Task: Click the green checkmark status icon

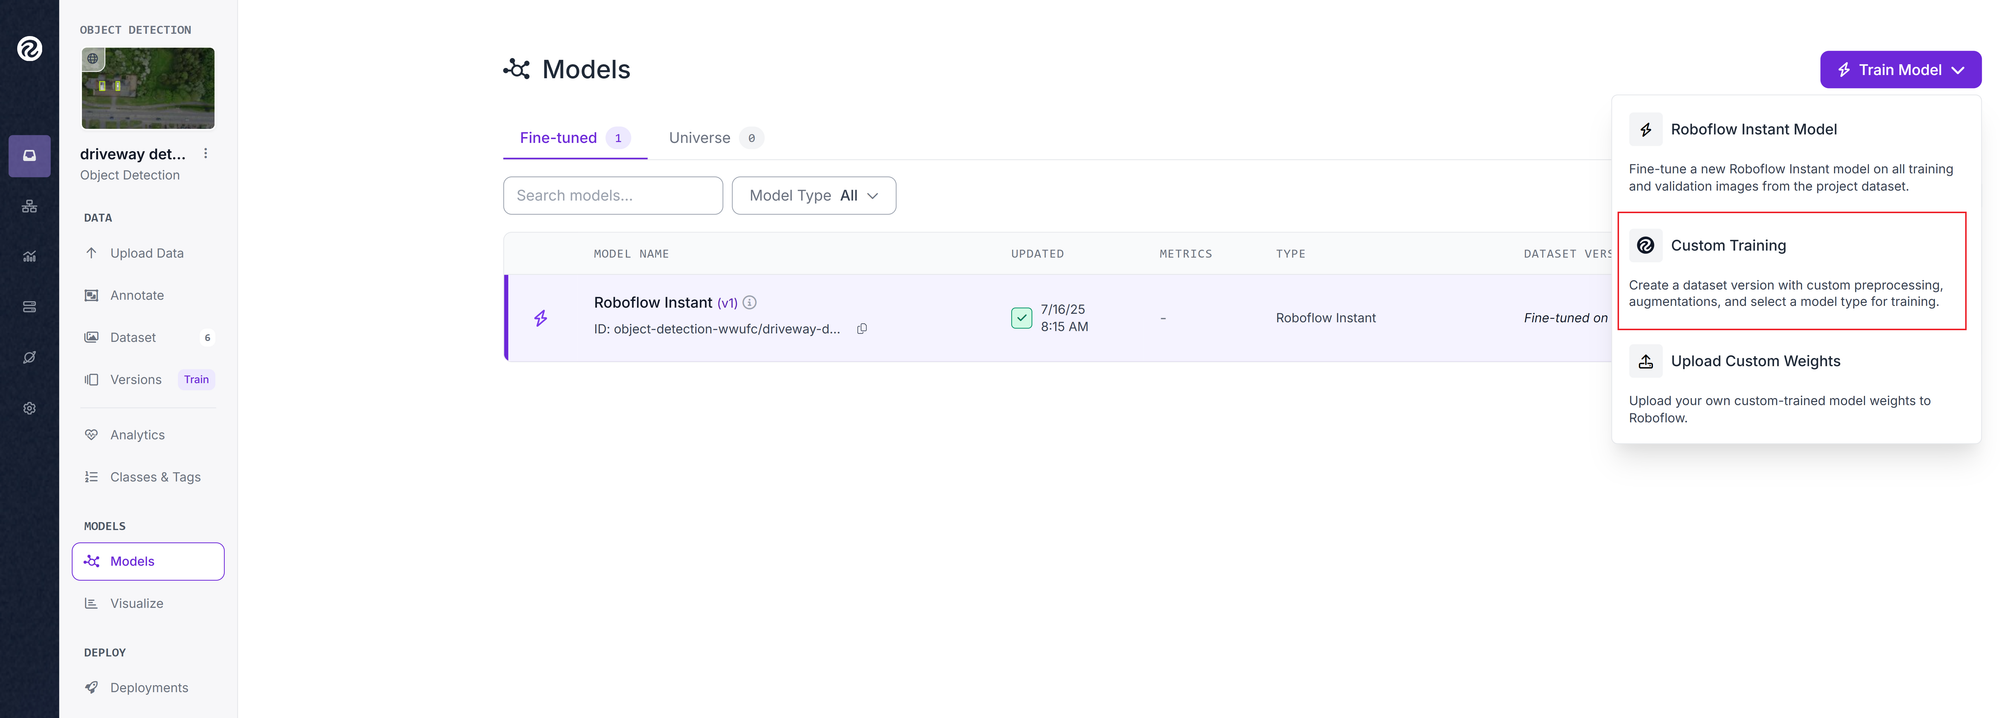Action: point(1022,318)
